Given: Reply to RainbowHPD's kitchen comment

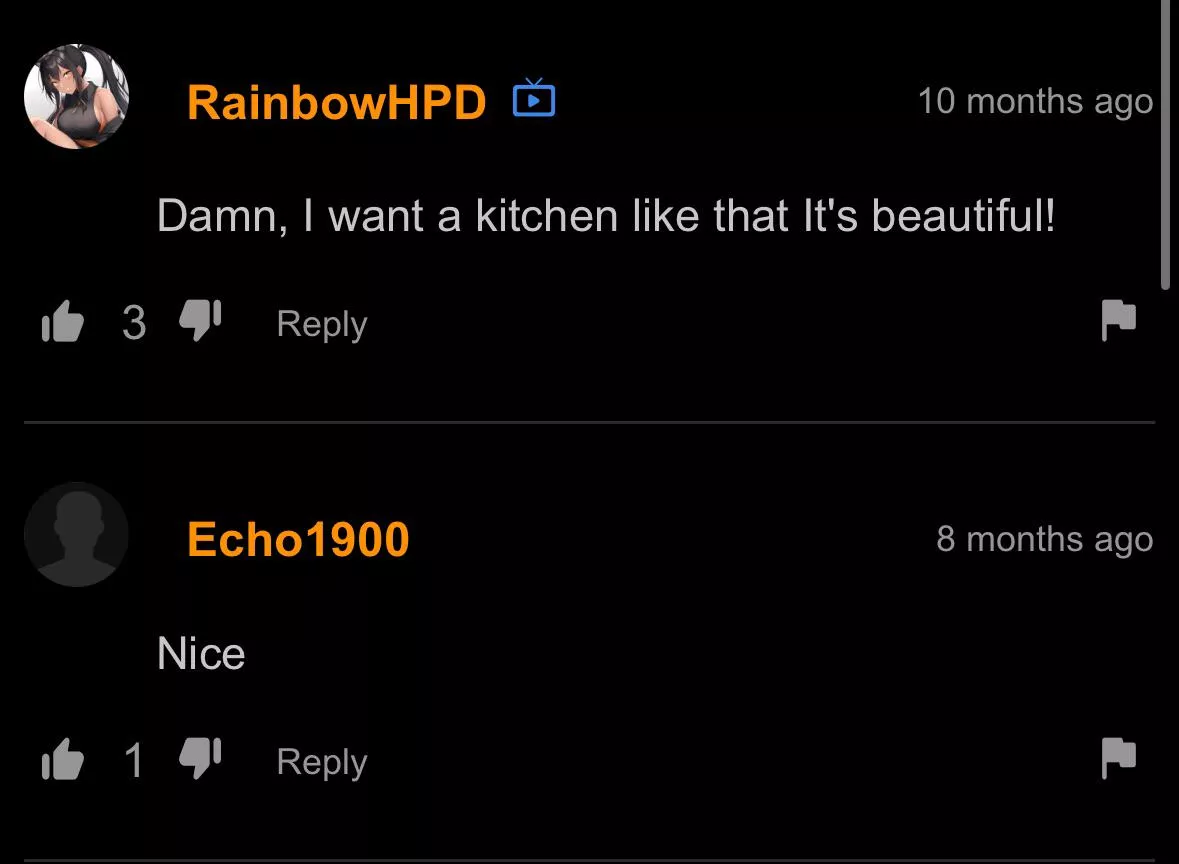Looking at the screenshot, I should coord(322,324).
